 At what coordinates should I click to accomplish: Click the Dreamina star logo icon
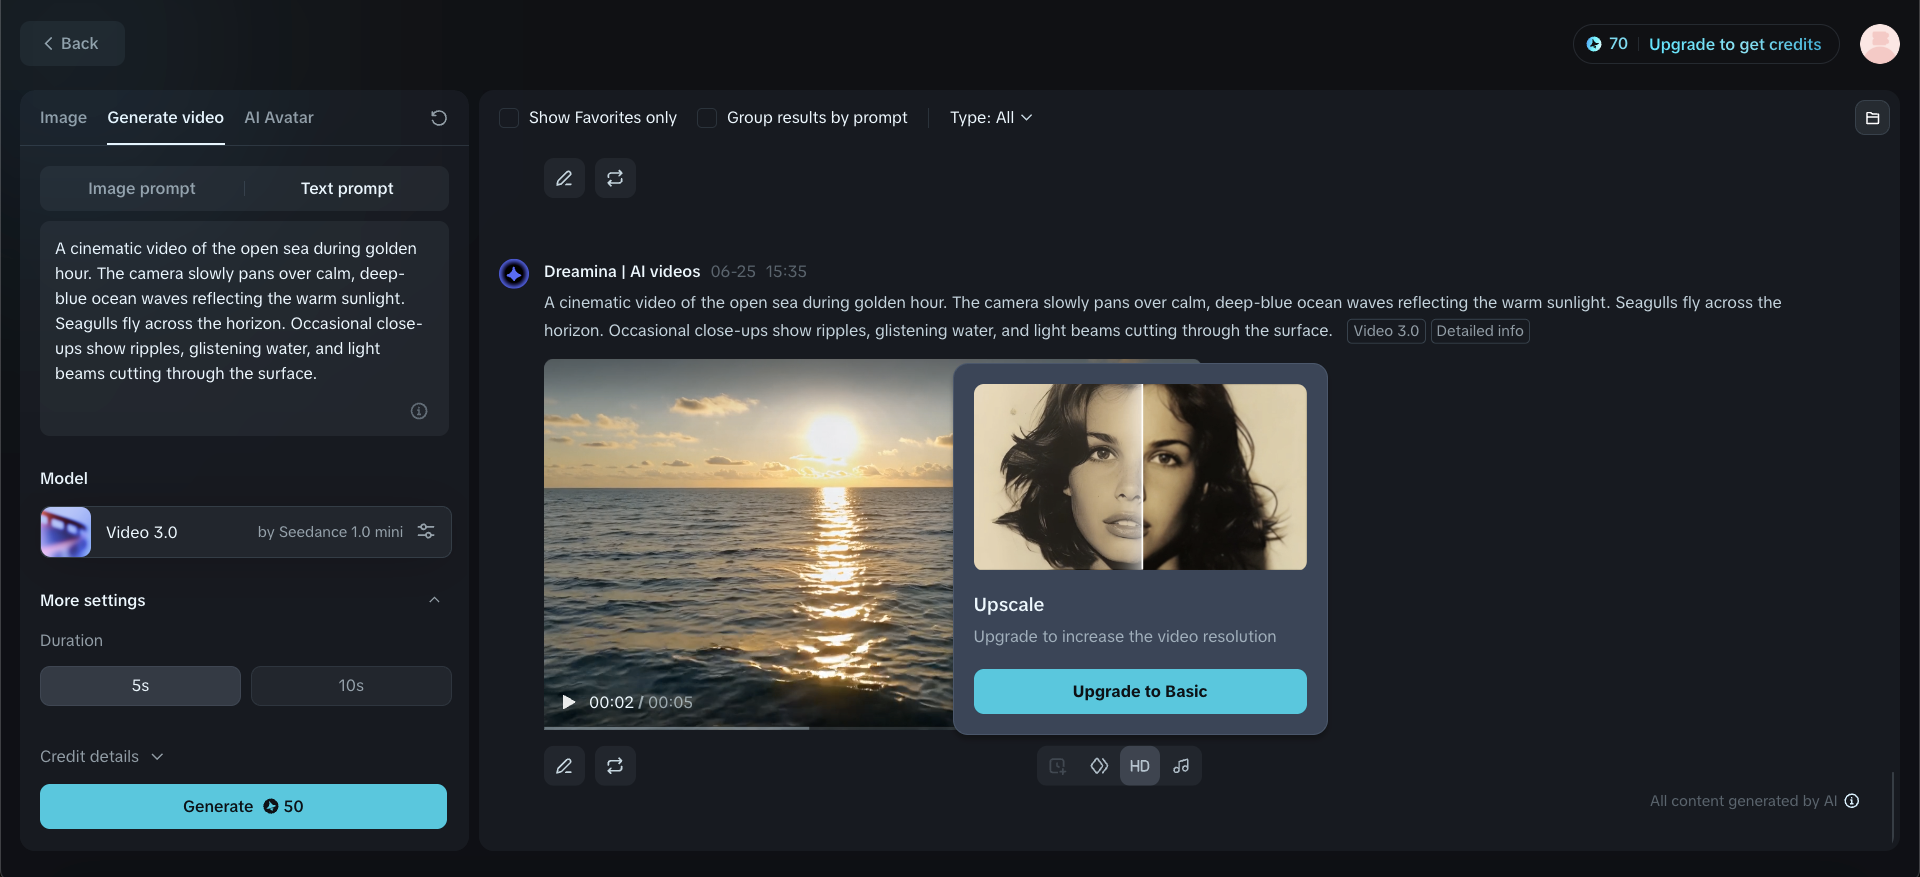(514, 273)
